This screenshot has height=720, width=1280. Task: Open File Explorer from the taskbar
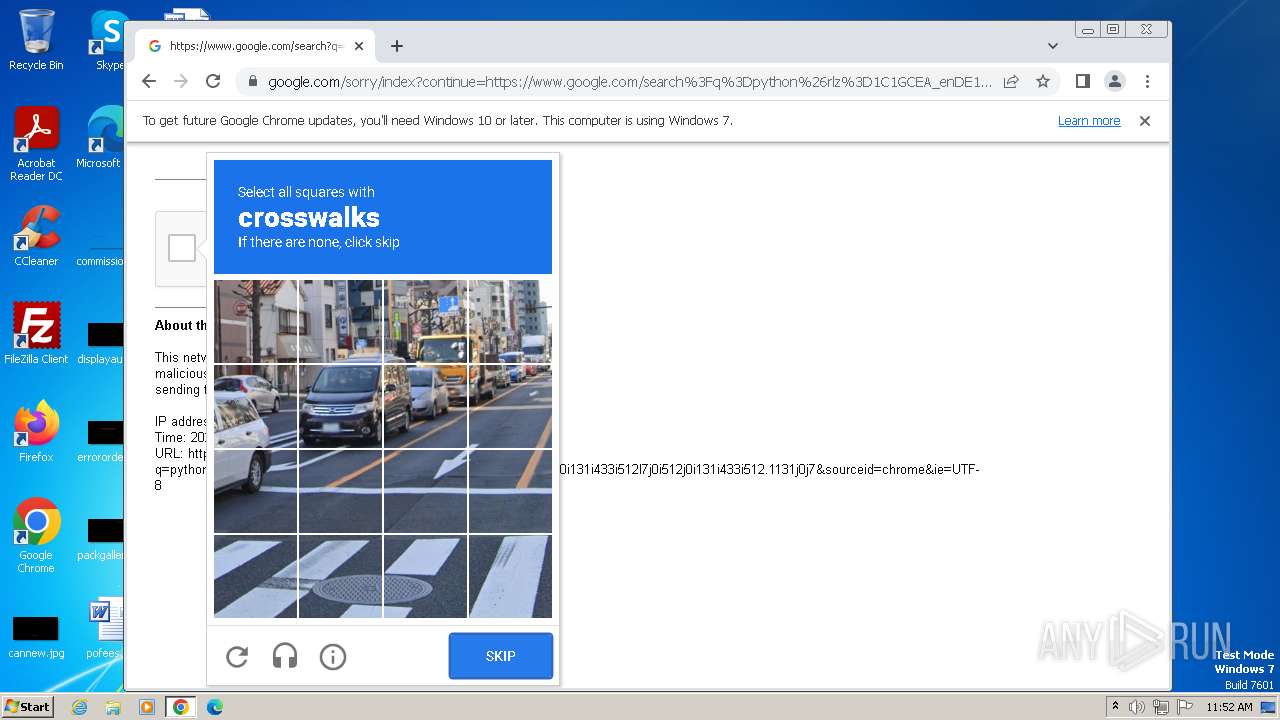click(113, 707)
